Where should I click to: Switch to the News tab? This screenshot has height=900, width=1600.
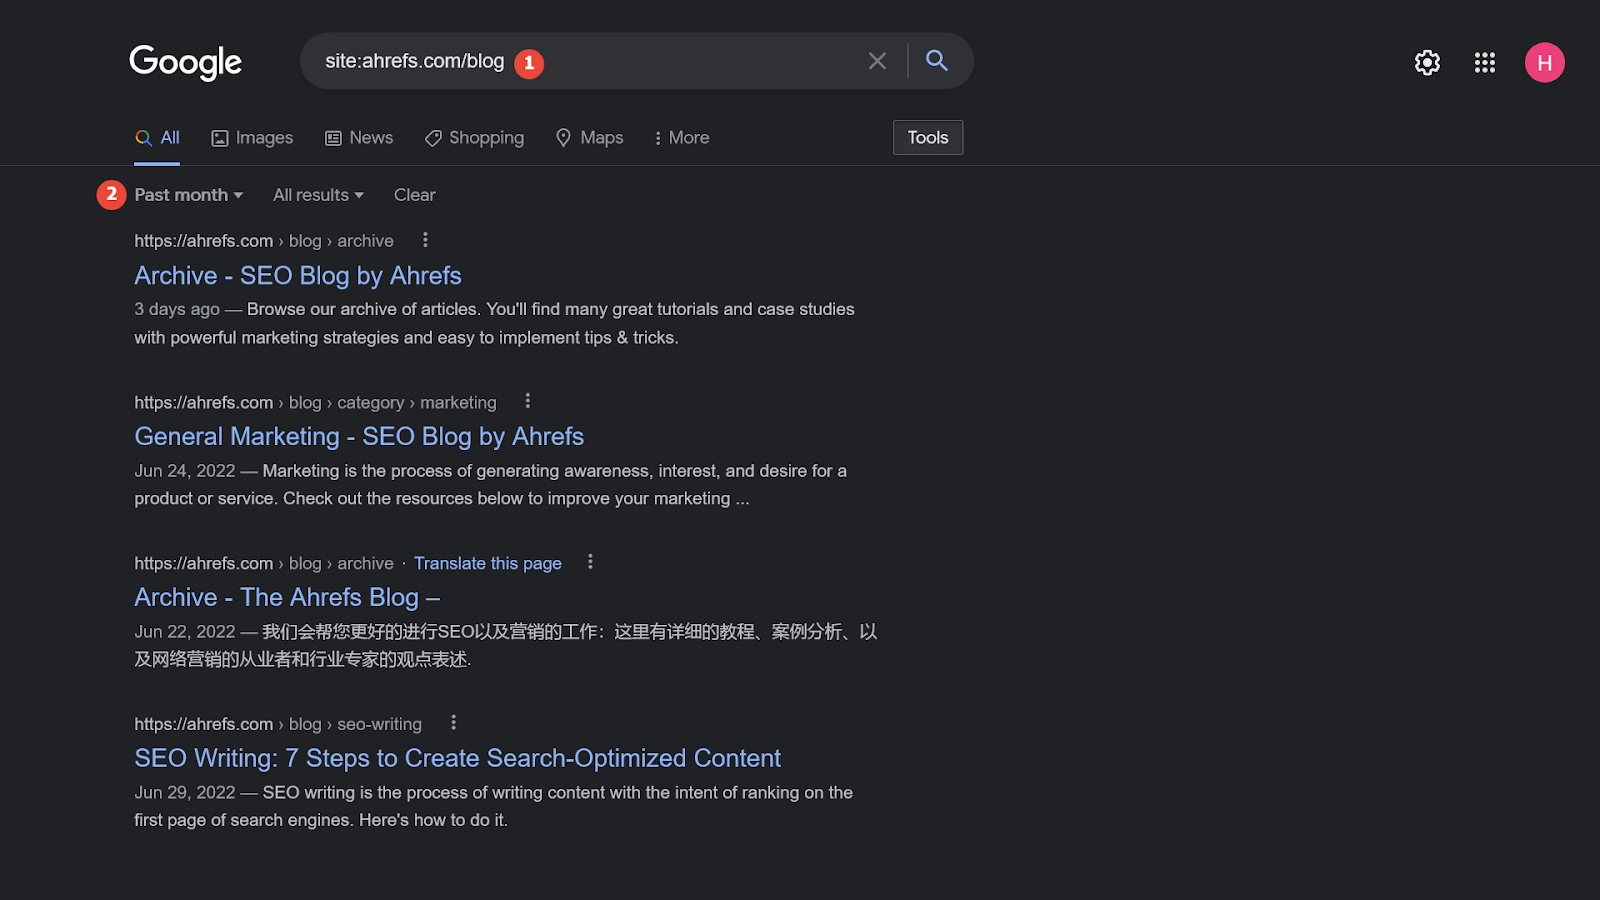(x=359, y=138)
